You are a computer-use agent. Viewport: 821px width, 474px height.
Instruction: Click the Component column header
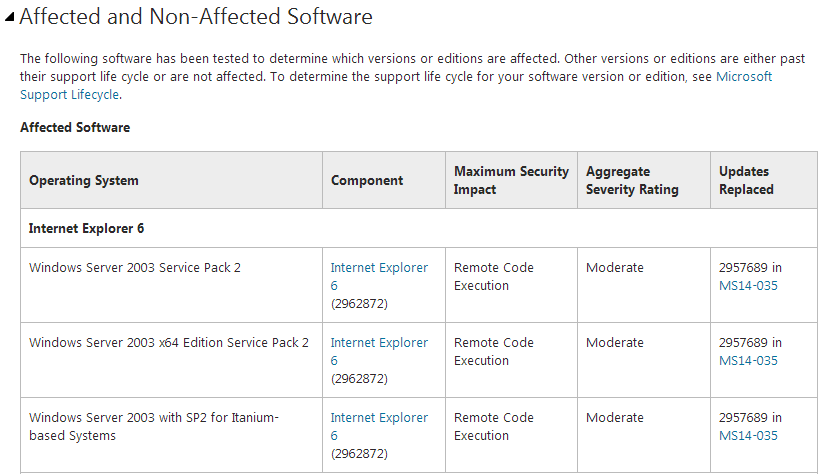pos(367,181)
